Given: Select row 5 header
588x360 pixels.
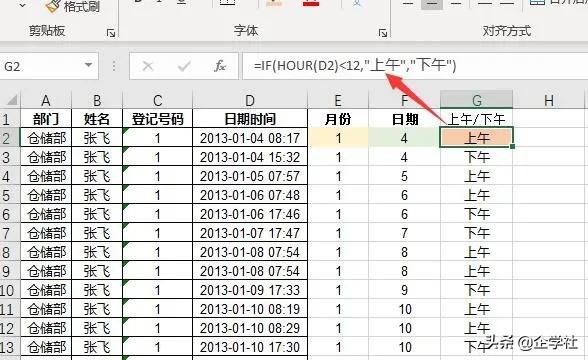Looking at the screenshot, I should [9, 195].
